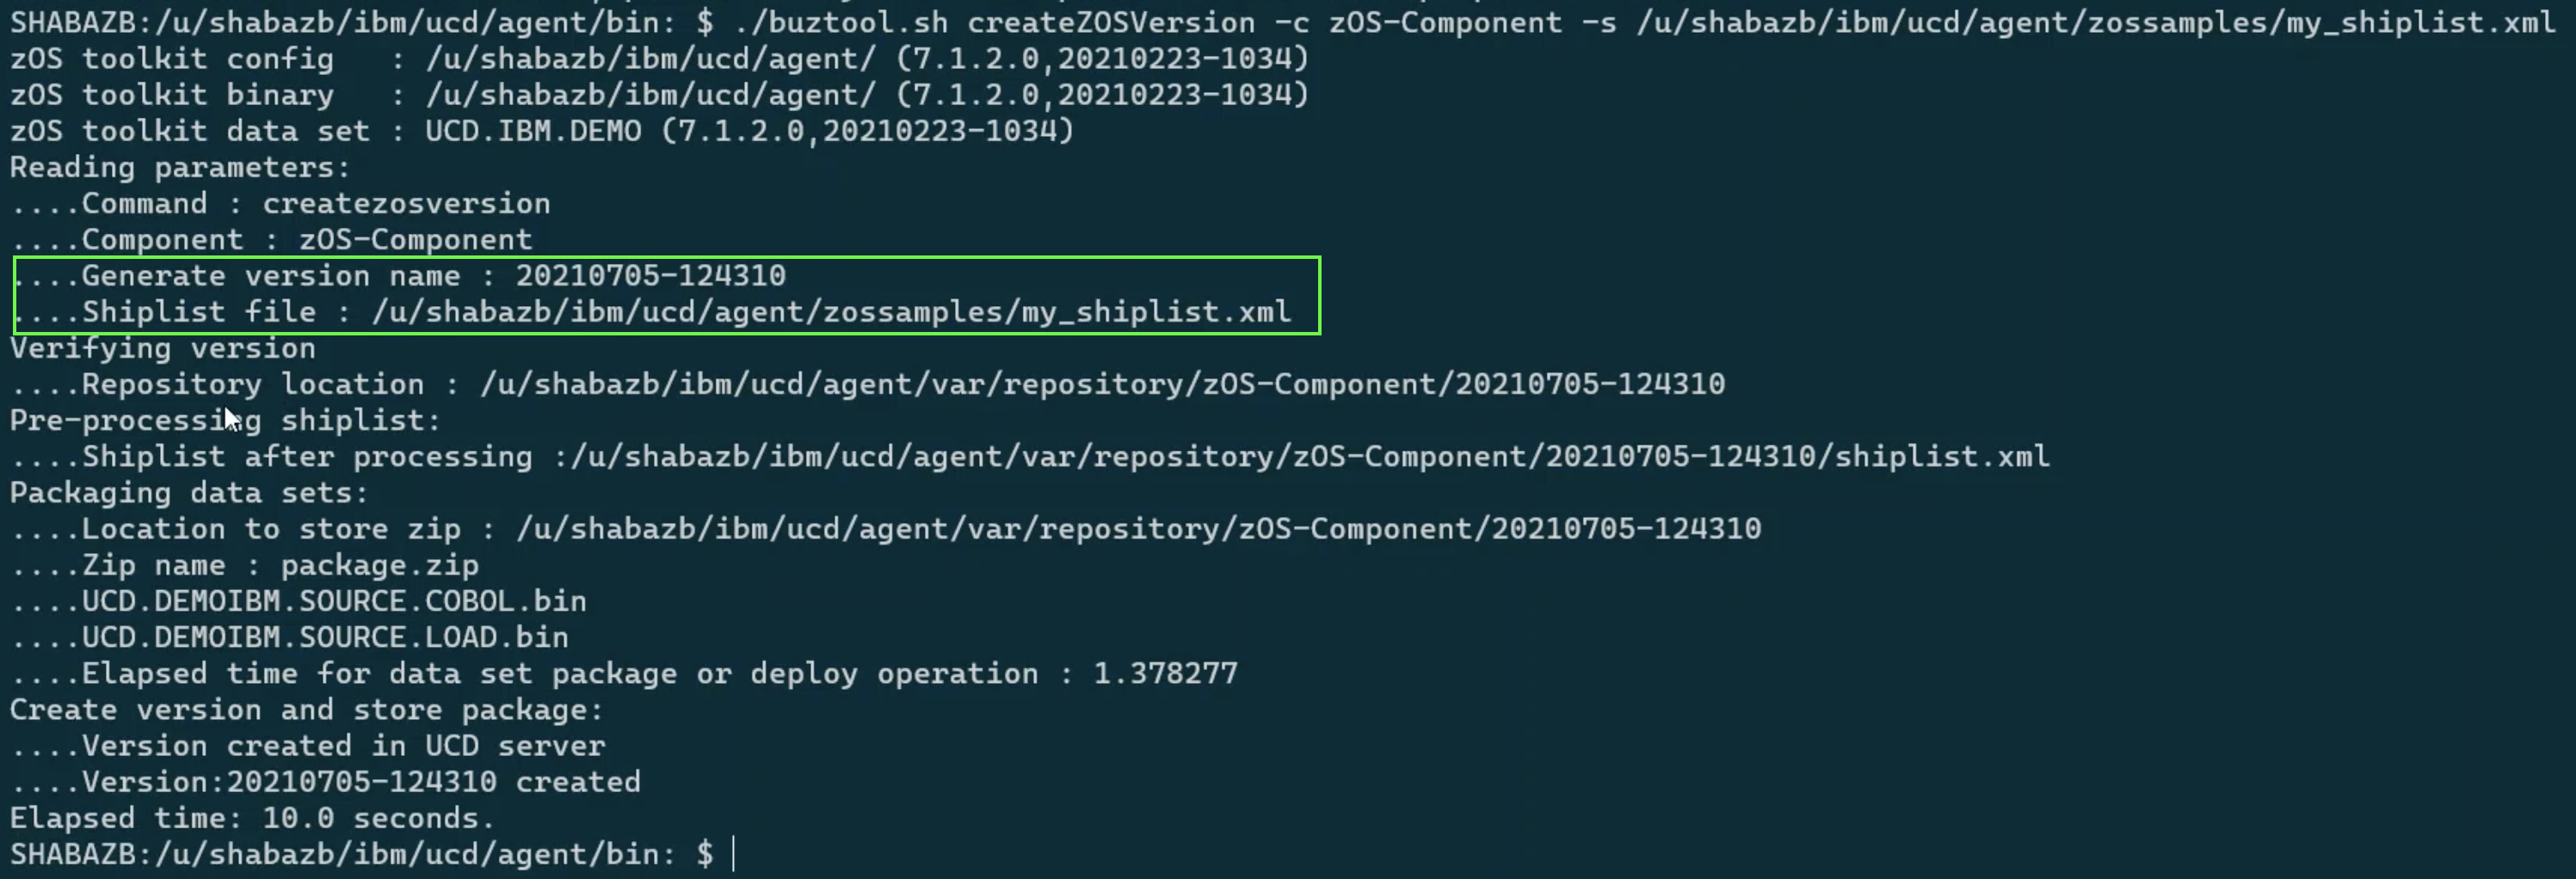
Task: Select the UCD.IBM.DEMO data set name
Action: click(x=533, y=131)
